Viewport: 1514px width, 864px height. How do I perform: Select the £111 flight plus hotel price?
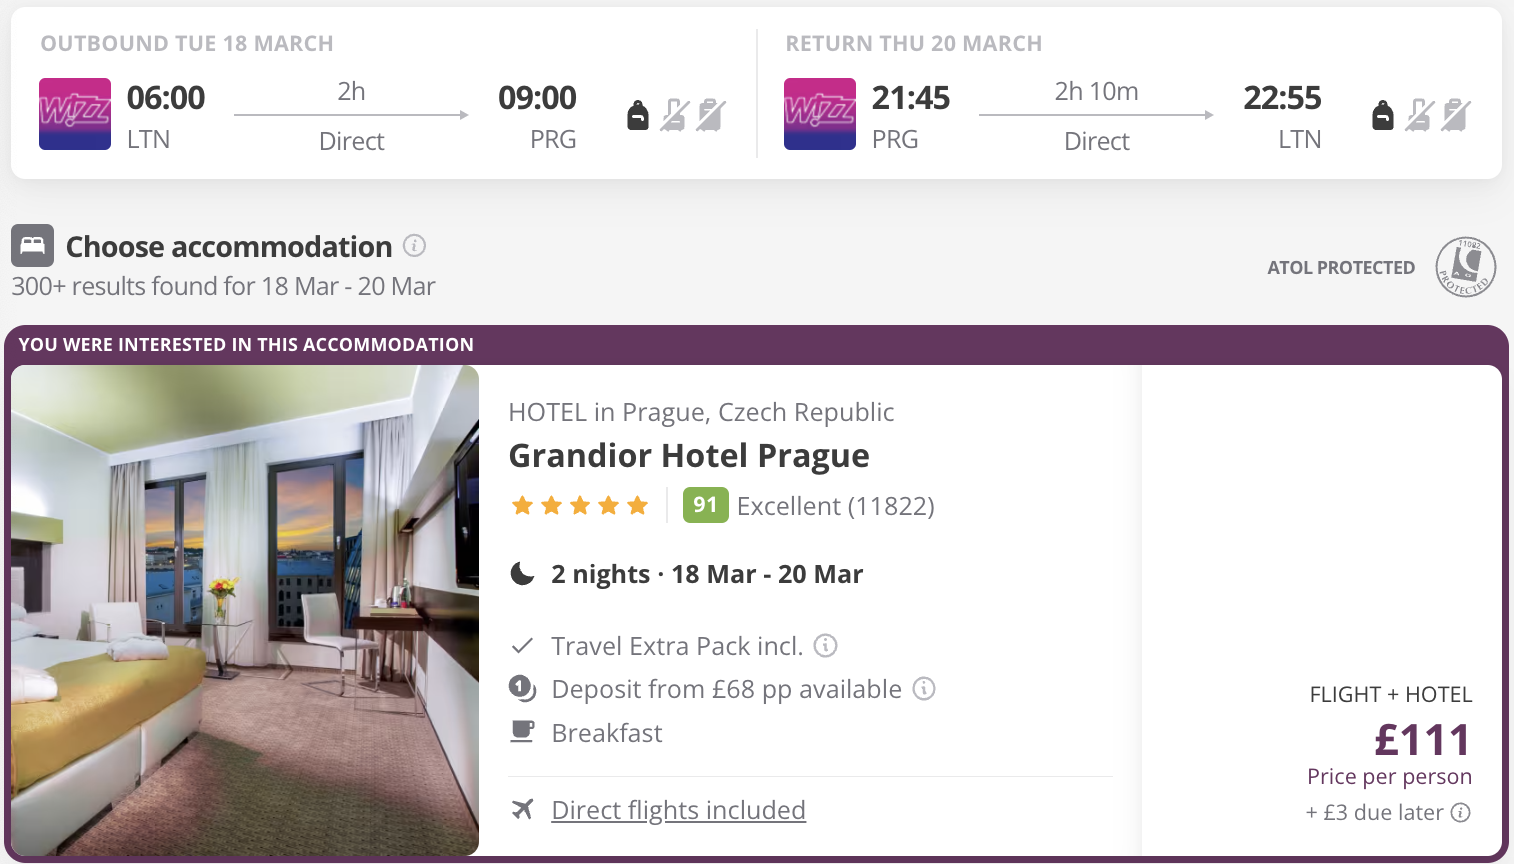[x=1423, y=740]
